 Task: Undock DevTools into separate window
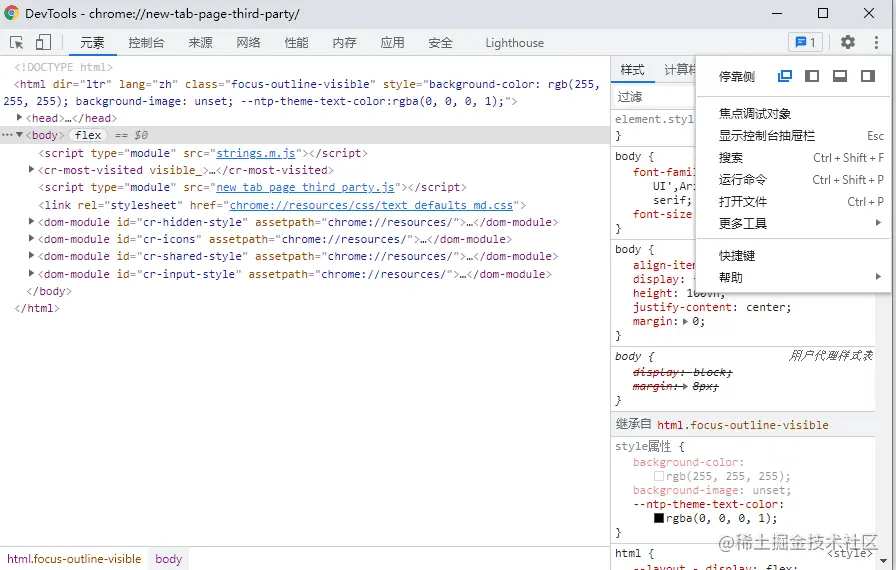coord(785,76)
